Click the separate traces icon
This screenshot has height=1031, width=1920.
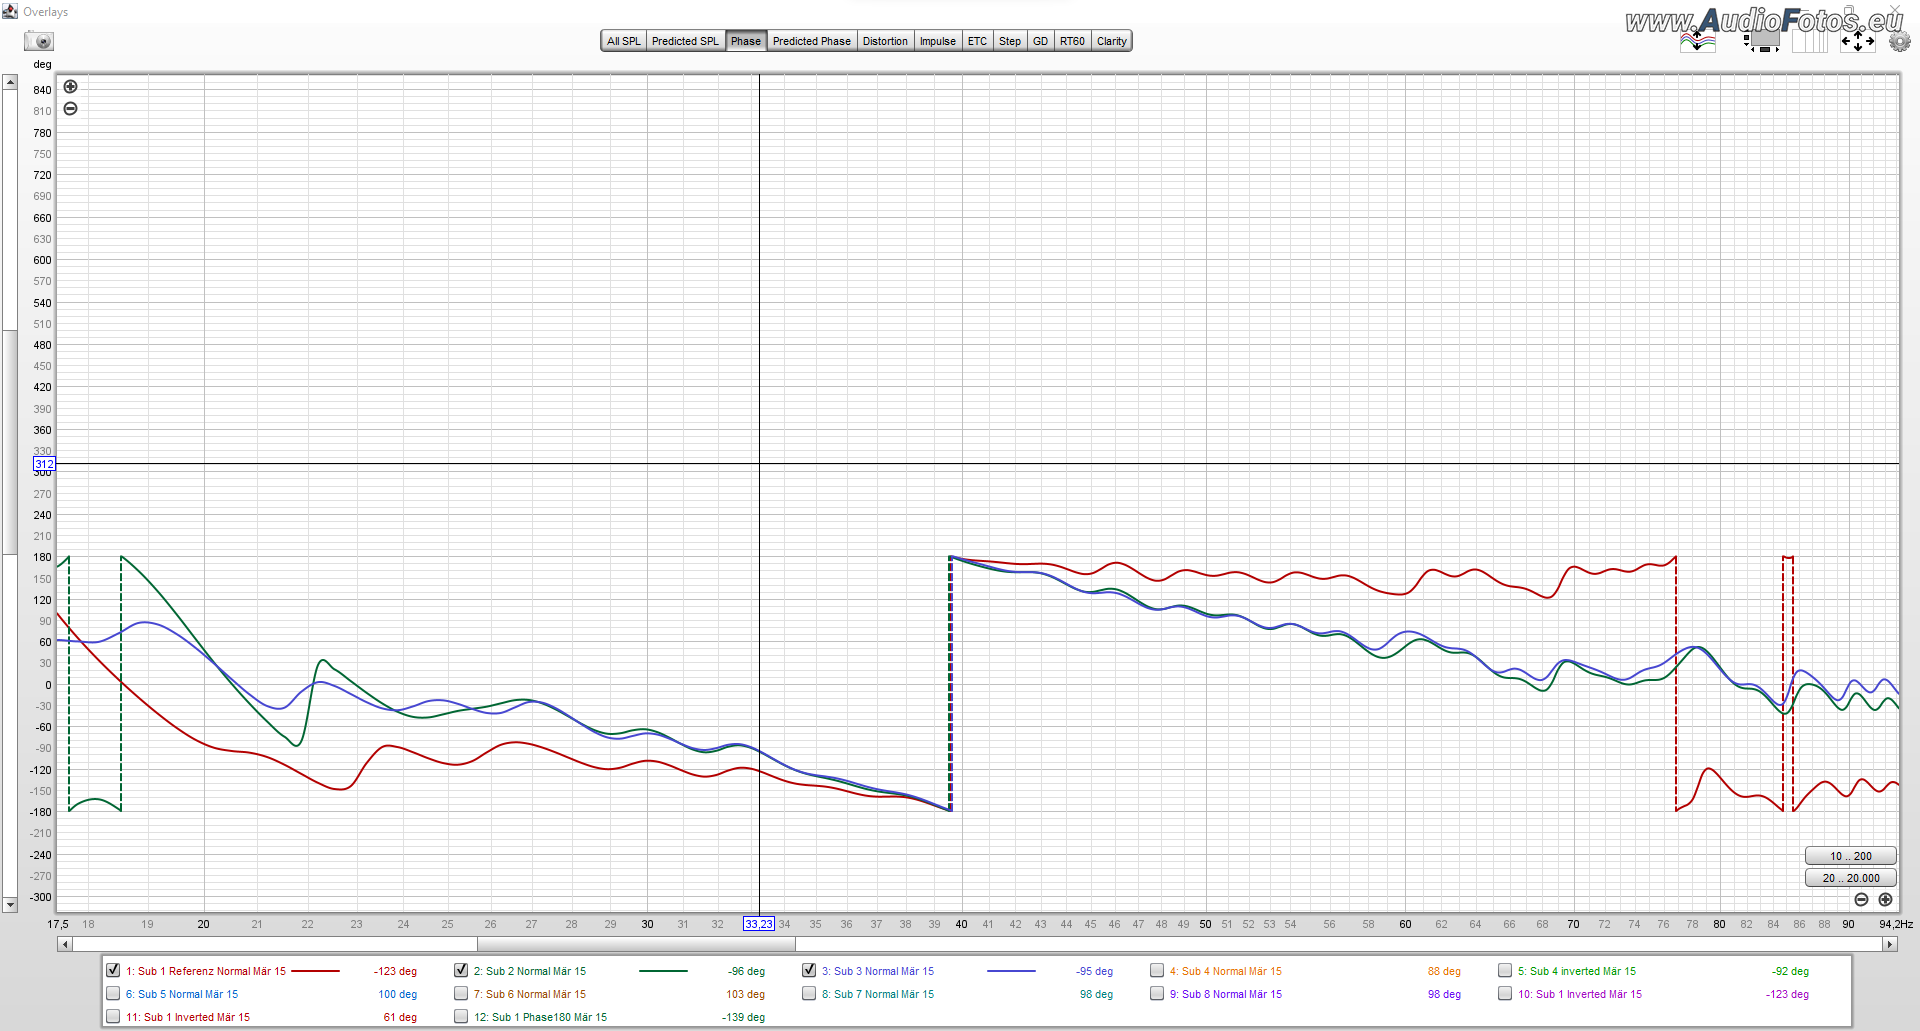[1697, 41]
